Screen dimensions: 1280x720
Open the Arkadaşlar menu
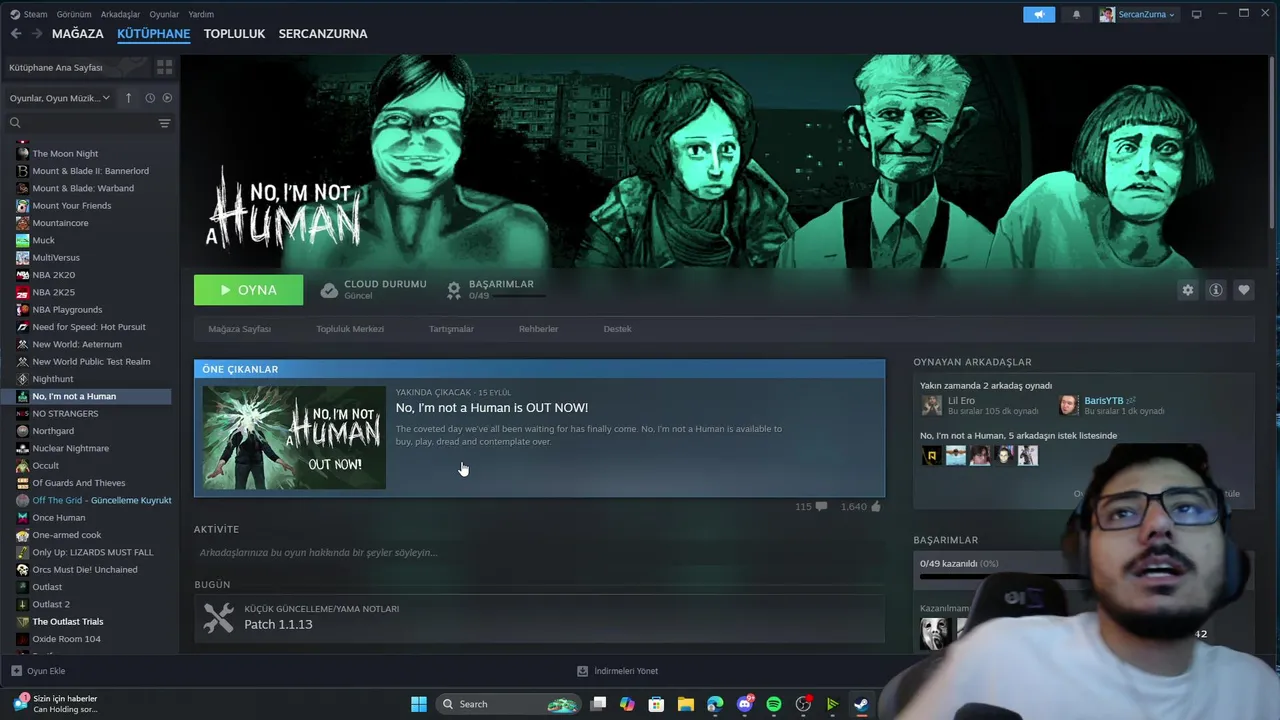121,14
